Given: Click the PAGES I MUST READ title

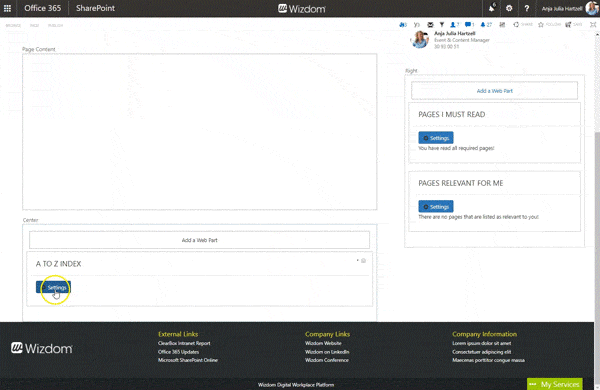Looking at the screenshot, I should pyautogui.click(x=452, y=114).
